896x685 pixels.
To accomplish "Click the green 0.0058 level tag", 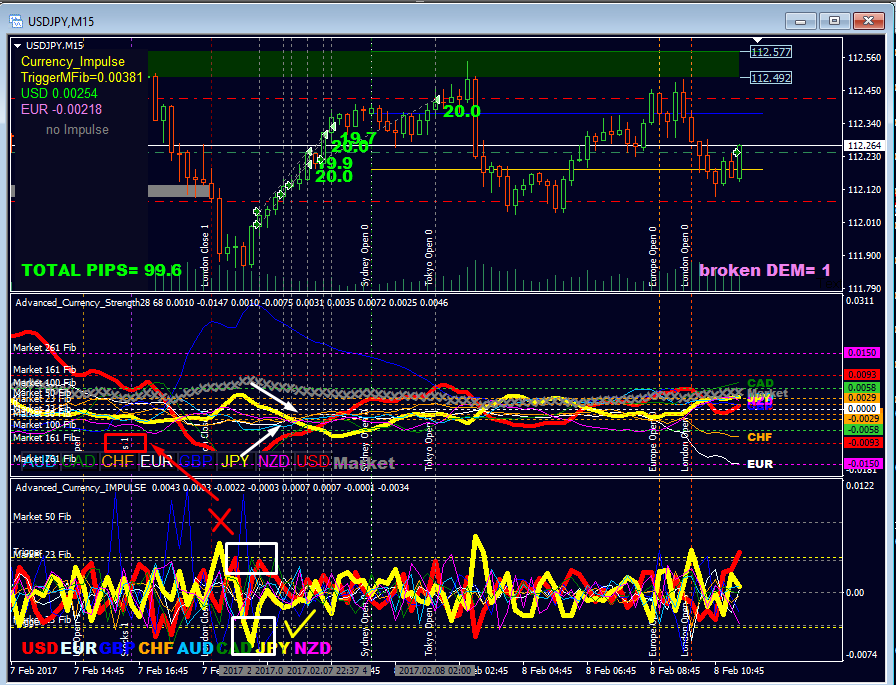I will pyautogui.click(x=863, y=387).
